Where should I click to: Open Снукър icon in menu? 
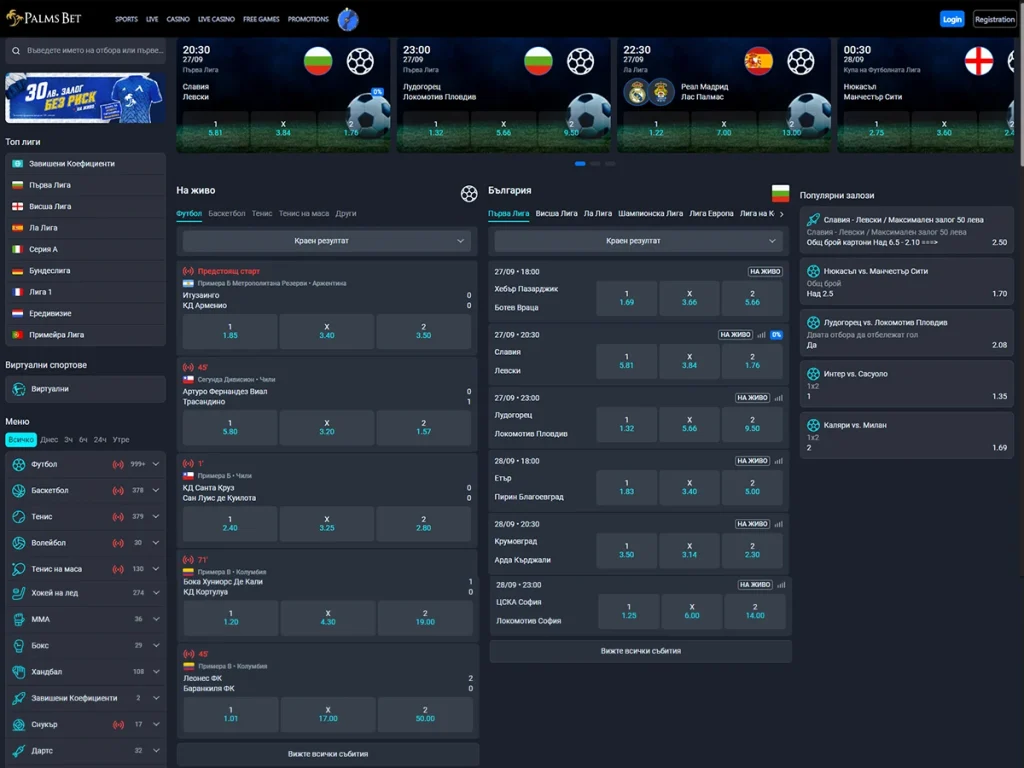(x=18, y=724)
